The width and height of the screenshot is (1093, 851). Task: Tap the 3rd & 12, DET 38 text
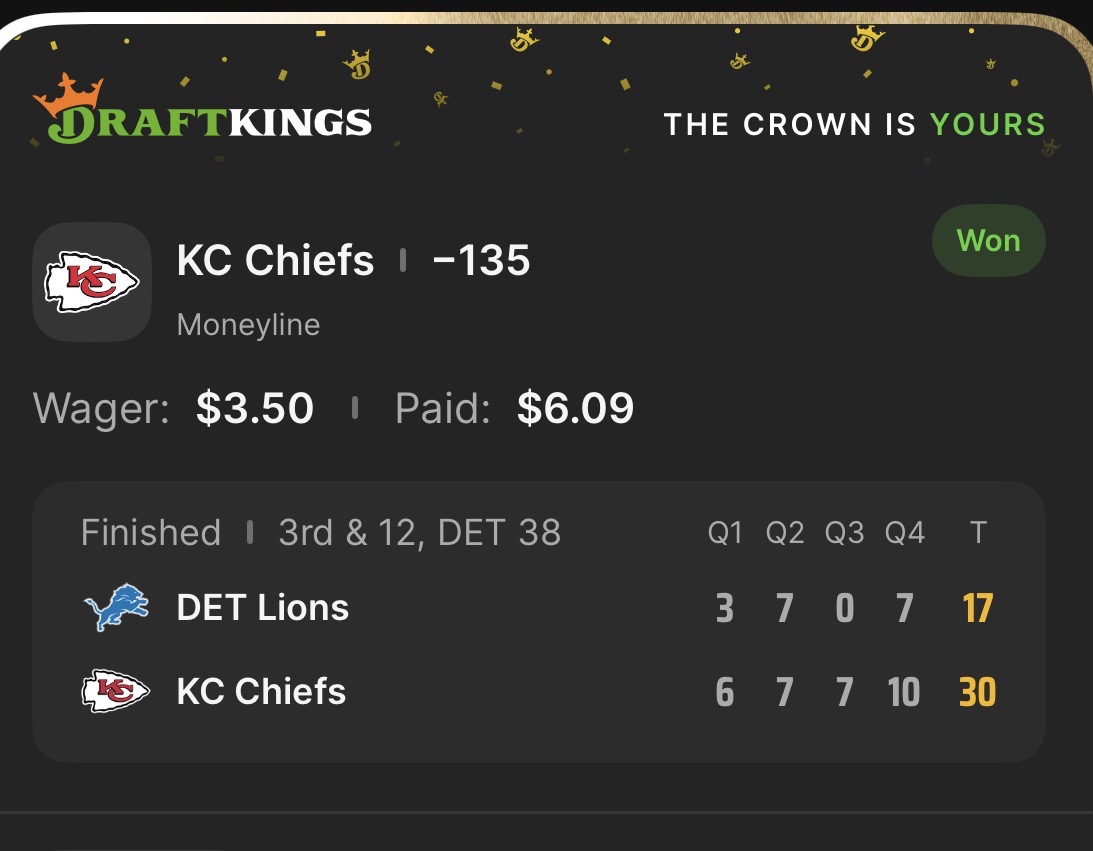[x=419, y=532]
